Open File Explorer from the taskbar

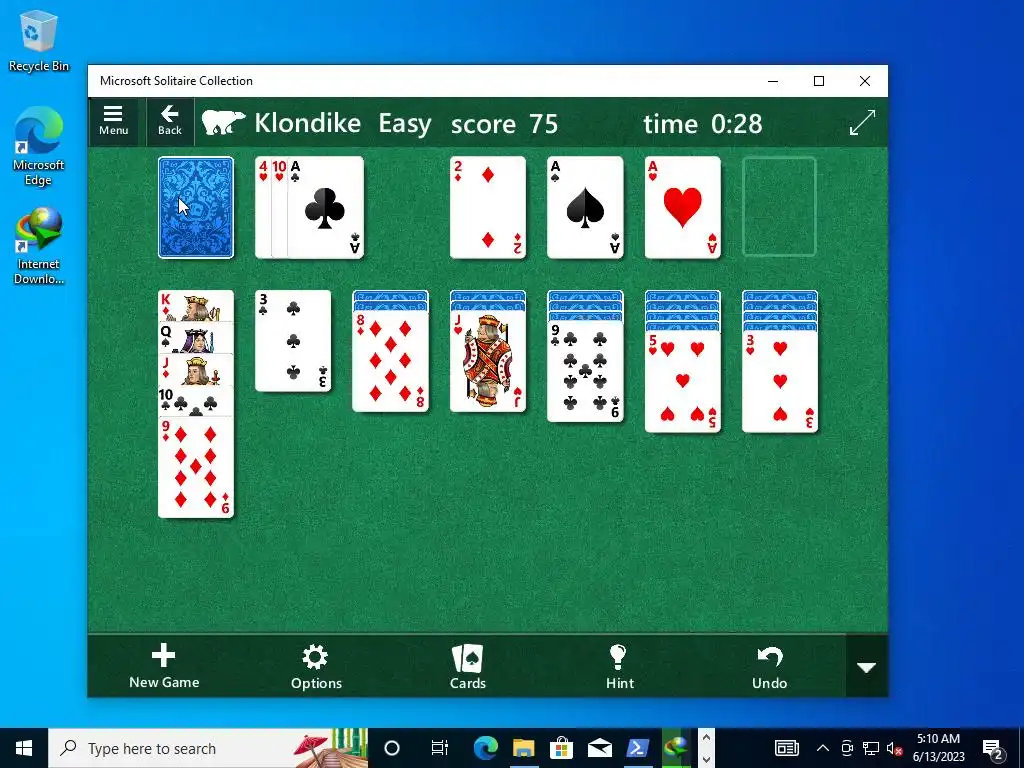pos(524,748)
